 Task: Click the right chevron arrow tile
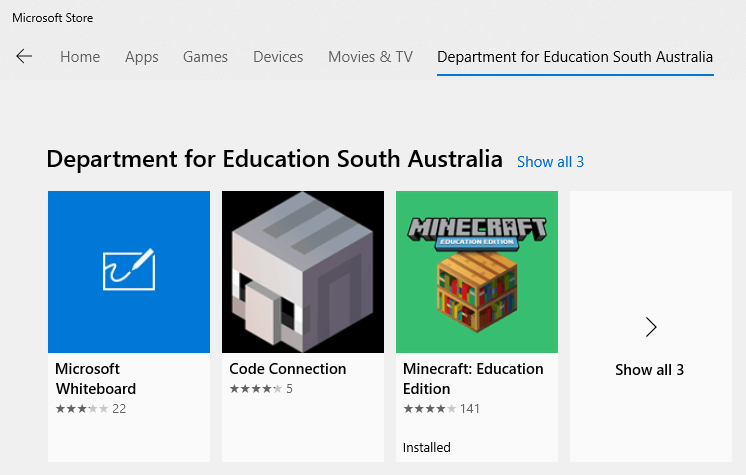coord(651,327)
